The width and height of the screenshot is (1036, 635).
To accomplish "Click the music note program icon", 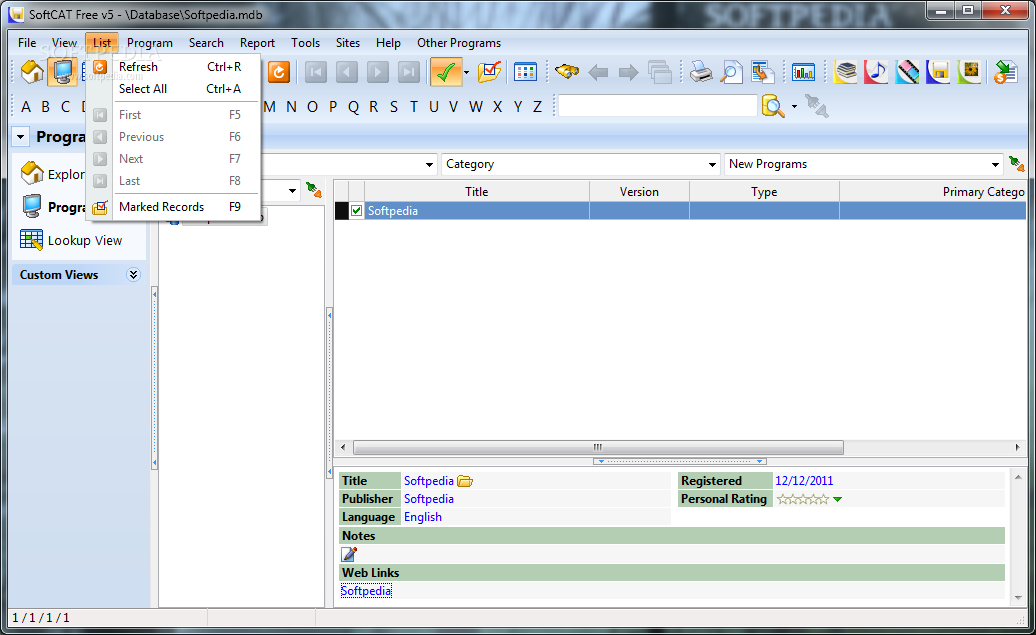I will (875, 72).
